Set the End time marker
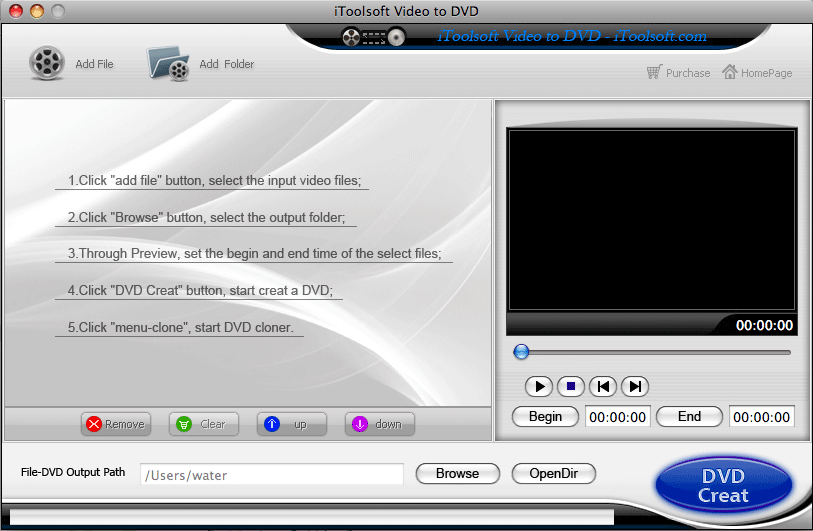Viewport: 813px width, 531px height. coord(689,416)
